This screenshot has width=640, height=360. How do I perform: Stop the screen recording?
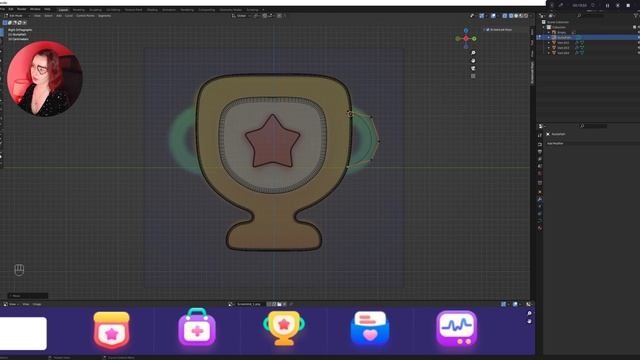628,5
